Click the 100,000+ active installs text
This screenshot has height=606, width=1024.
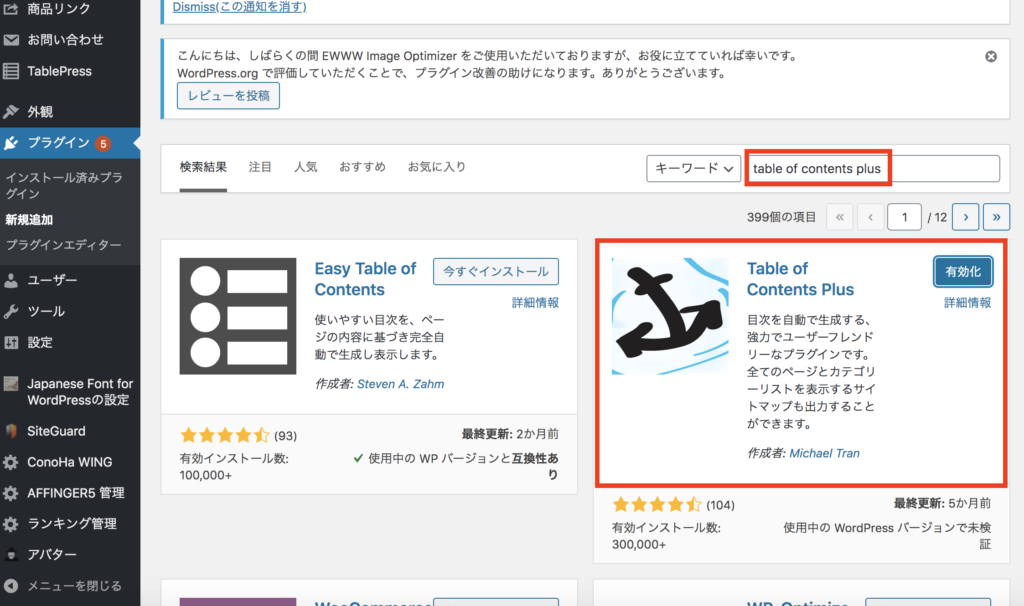click(206, 475)
